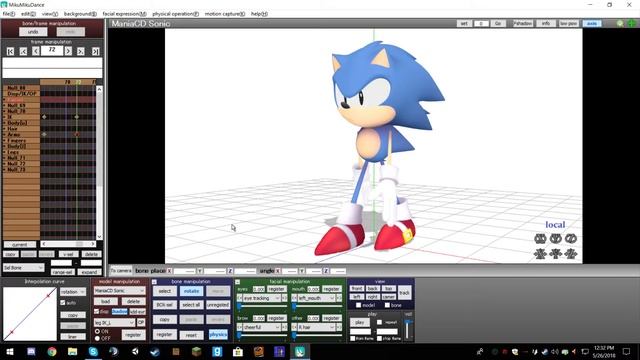Open Steam from taskbar
This screenshot has width=640, height=360.
tap(155, 351)
